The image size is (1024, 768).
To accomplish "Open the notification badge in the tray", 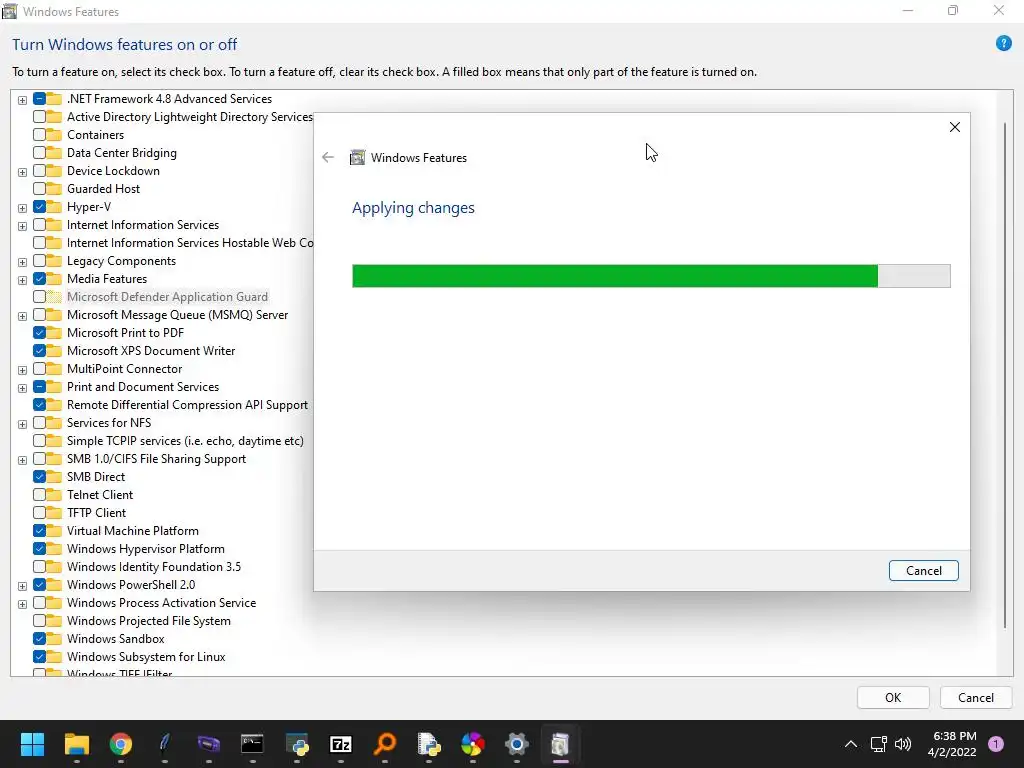I will (996, 744).
